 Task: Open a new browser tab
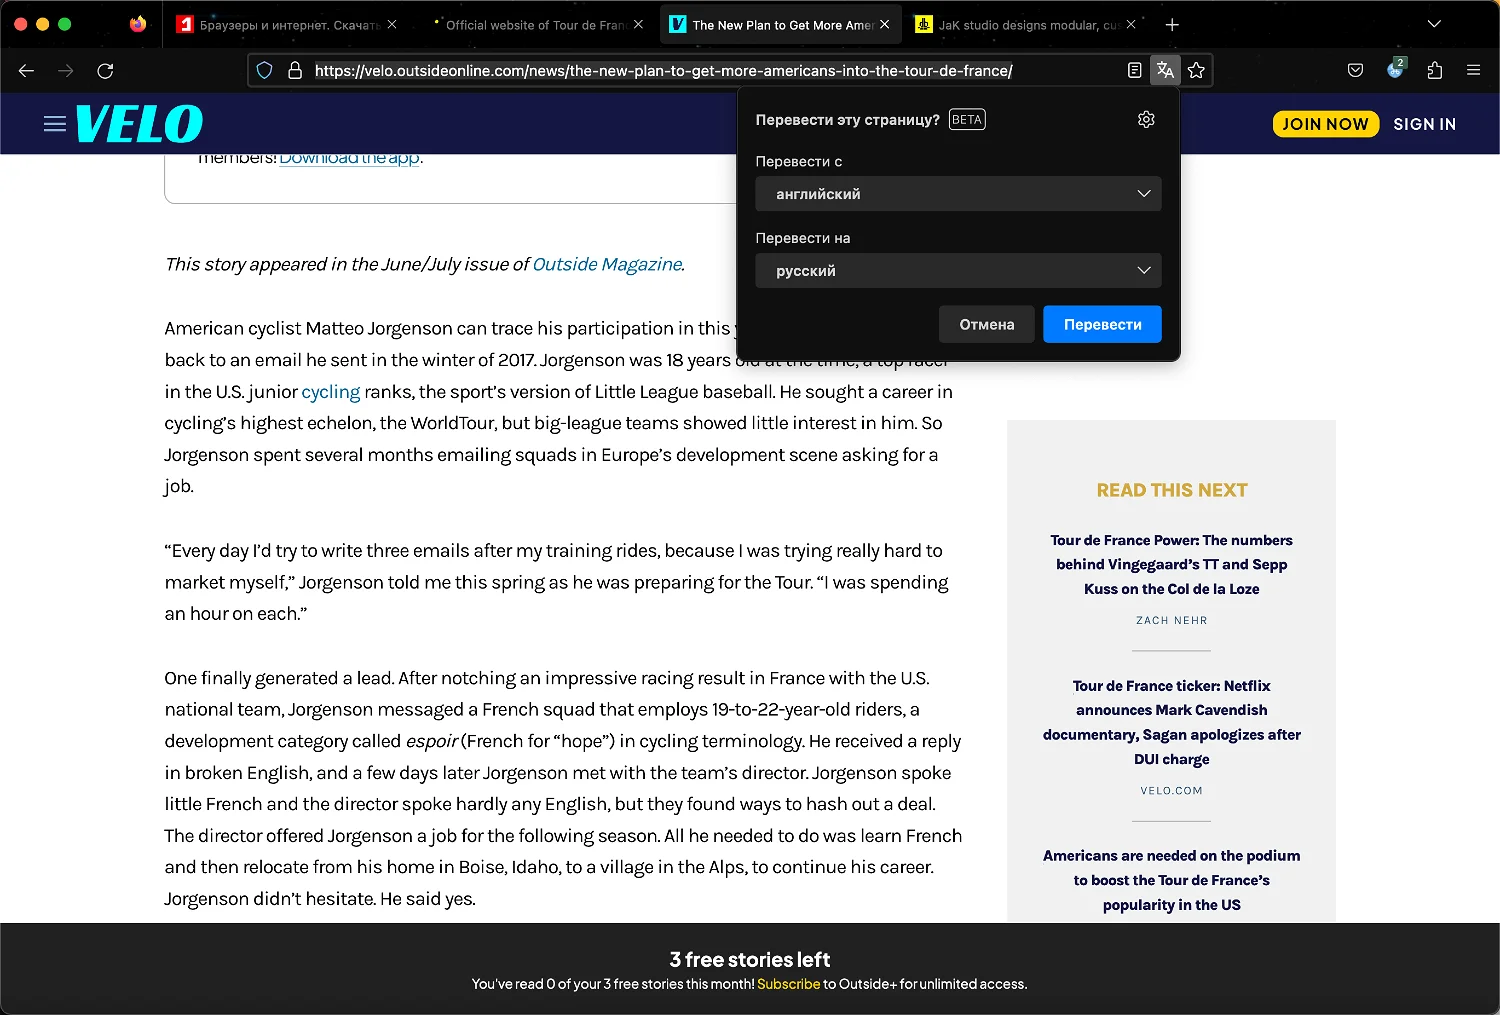(1172, 24)
